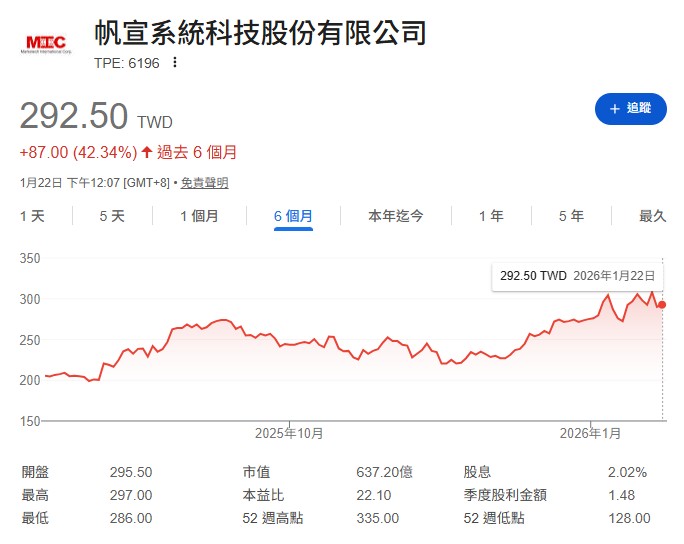Image resolution: width=684 pixels, height=544 pixels.
Task: Click the 52 週高點 label
Action: coord(273,518)
